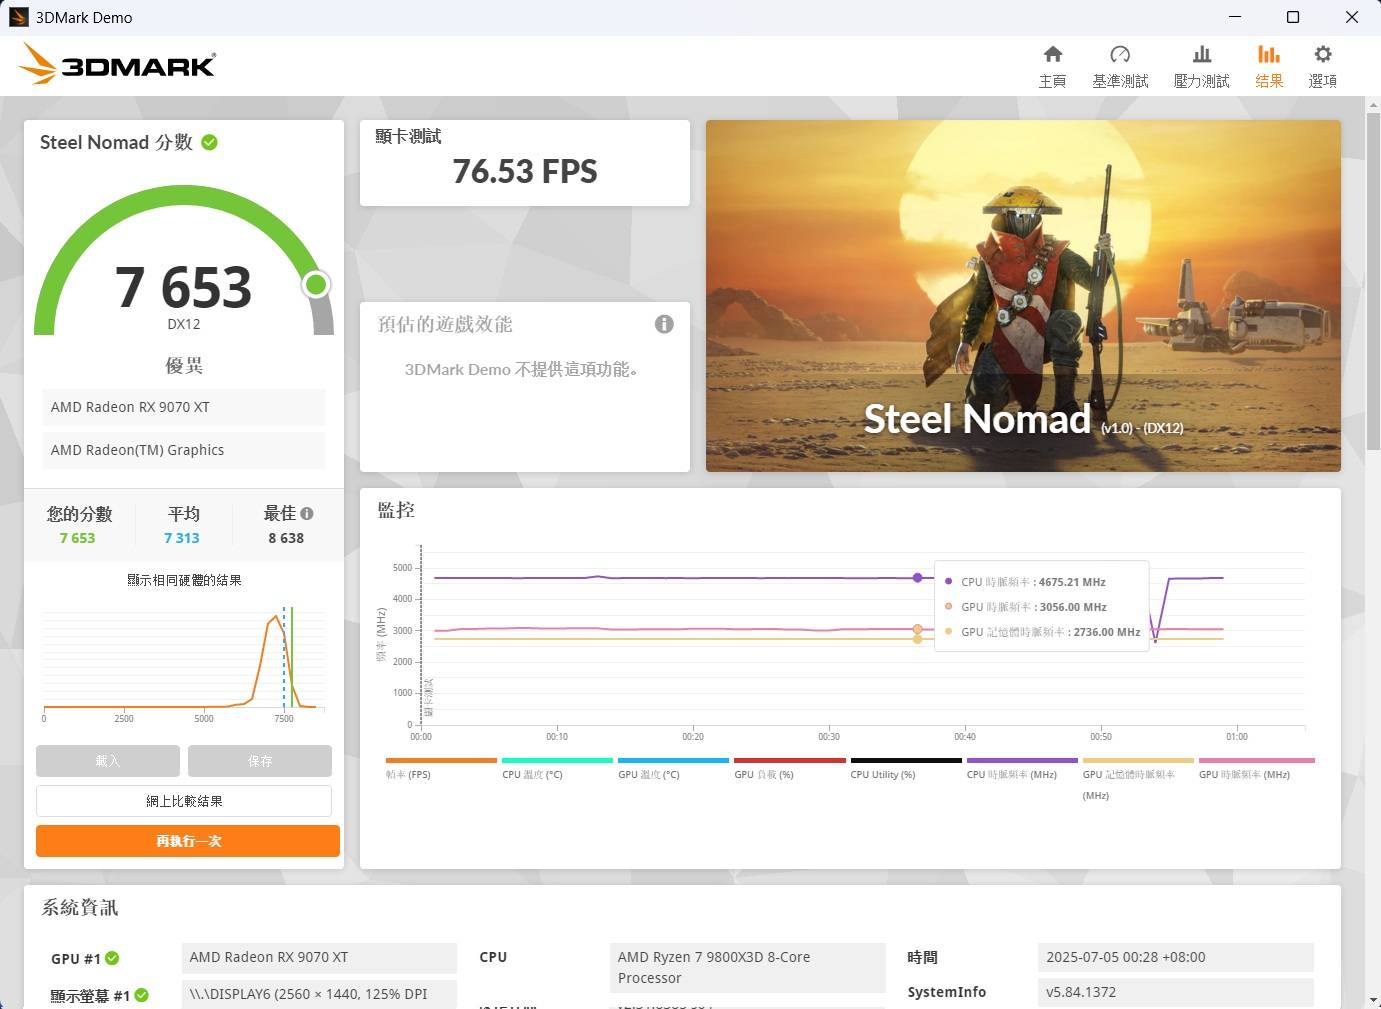Click the vertical scrollbar thumb

[x=1373, y=280]
